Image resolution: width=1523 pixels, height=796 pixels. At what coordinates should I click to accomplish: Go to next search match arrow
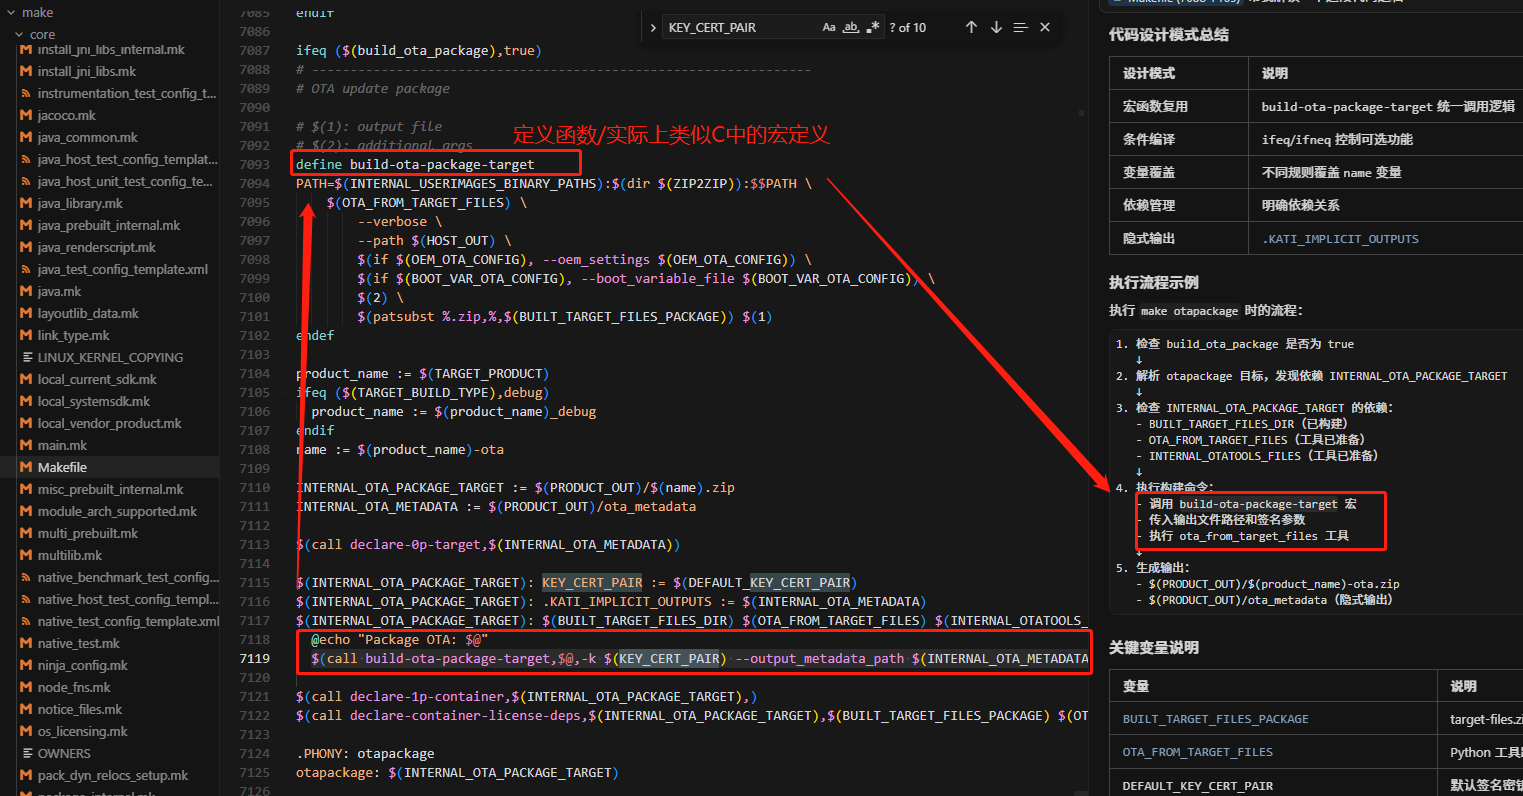[x=996, y=27]
